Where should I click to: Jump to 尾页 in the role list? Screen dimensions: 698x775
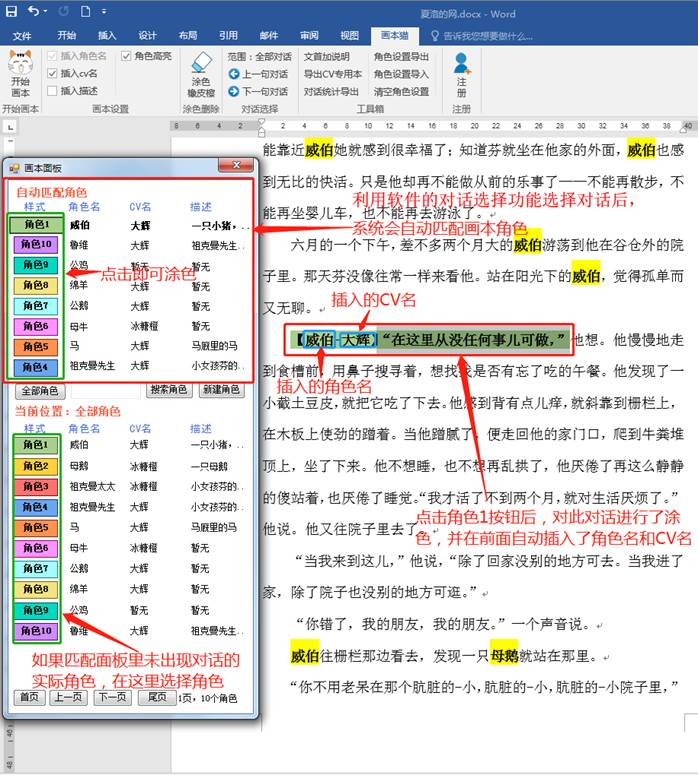point(157,697)
